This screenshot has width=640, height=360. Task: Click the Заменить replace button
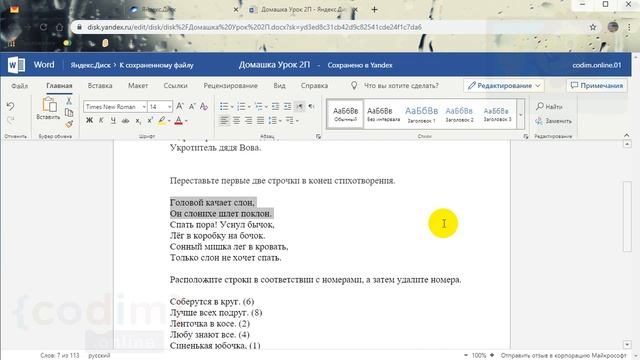click(553, 121)
